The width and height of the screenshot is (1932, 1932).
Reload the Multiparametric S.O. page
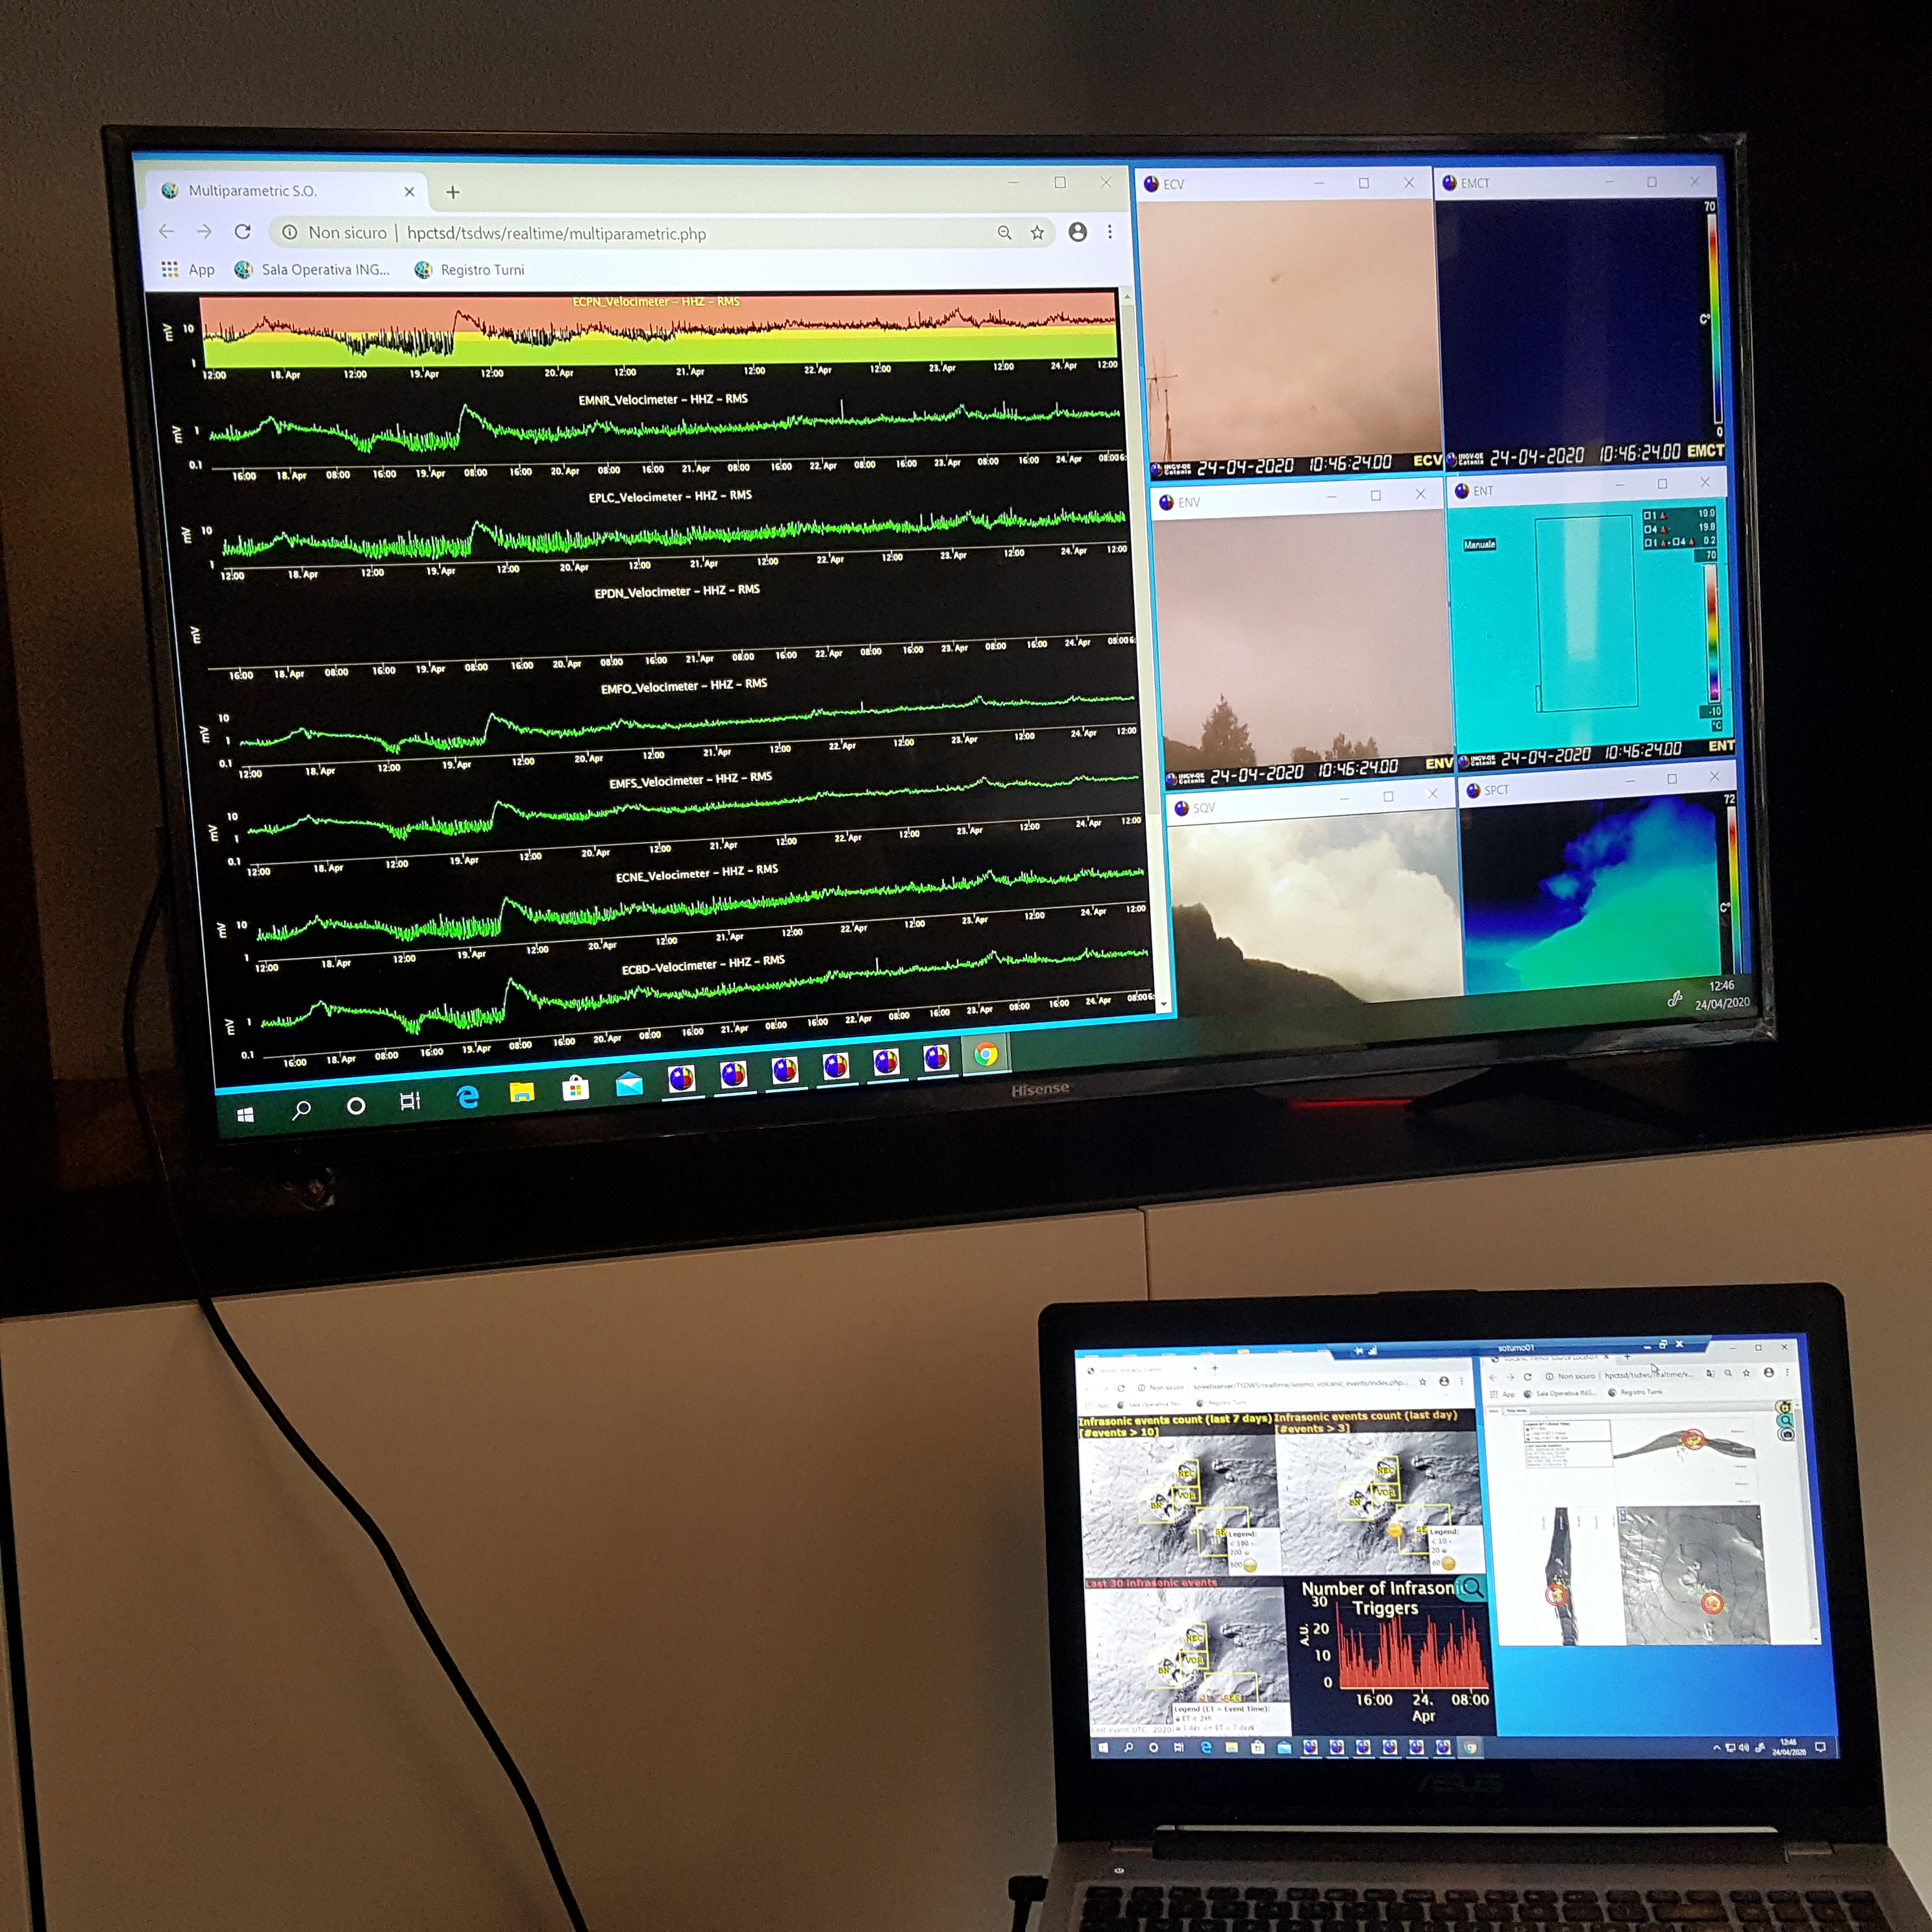click(x=242, y=232)
